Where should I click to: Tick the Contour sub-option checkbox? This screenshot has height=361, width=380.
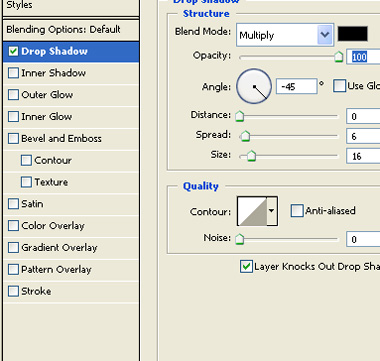tap(26, 160)
